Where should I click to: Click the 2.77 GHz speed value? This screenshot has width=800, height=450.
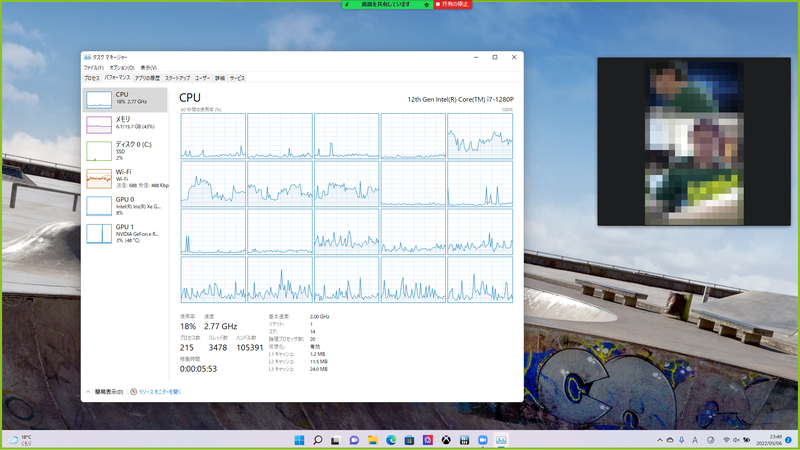point(220,326)
